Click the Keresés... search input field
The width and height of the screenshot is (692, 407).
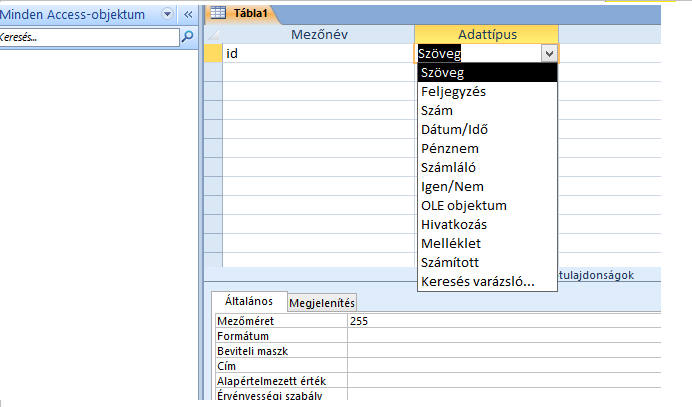coord(88,37)
